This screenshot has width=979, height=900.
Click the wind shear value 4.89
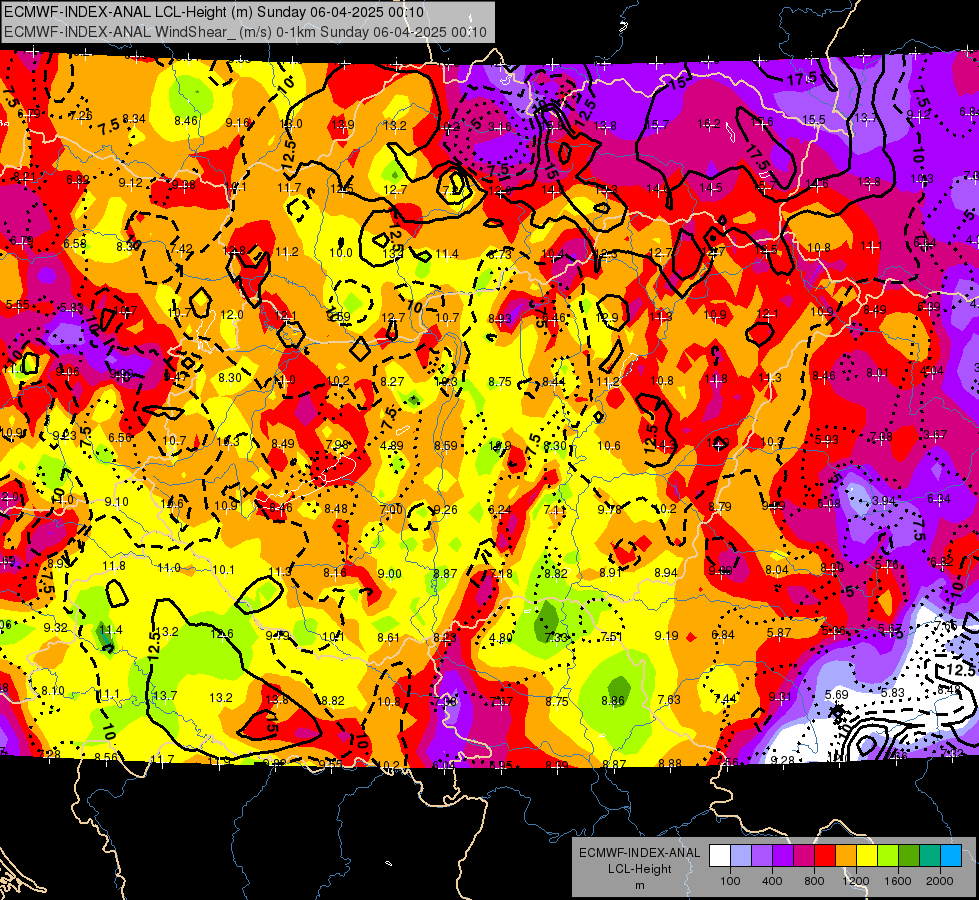click(391, 446)
